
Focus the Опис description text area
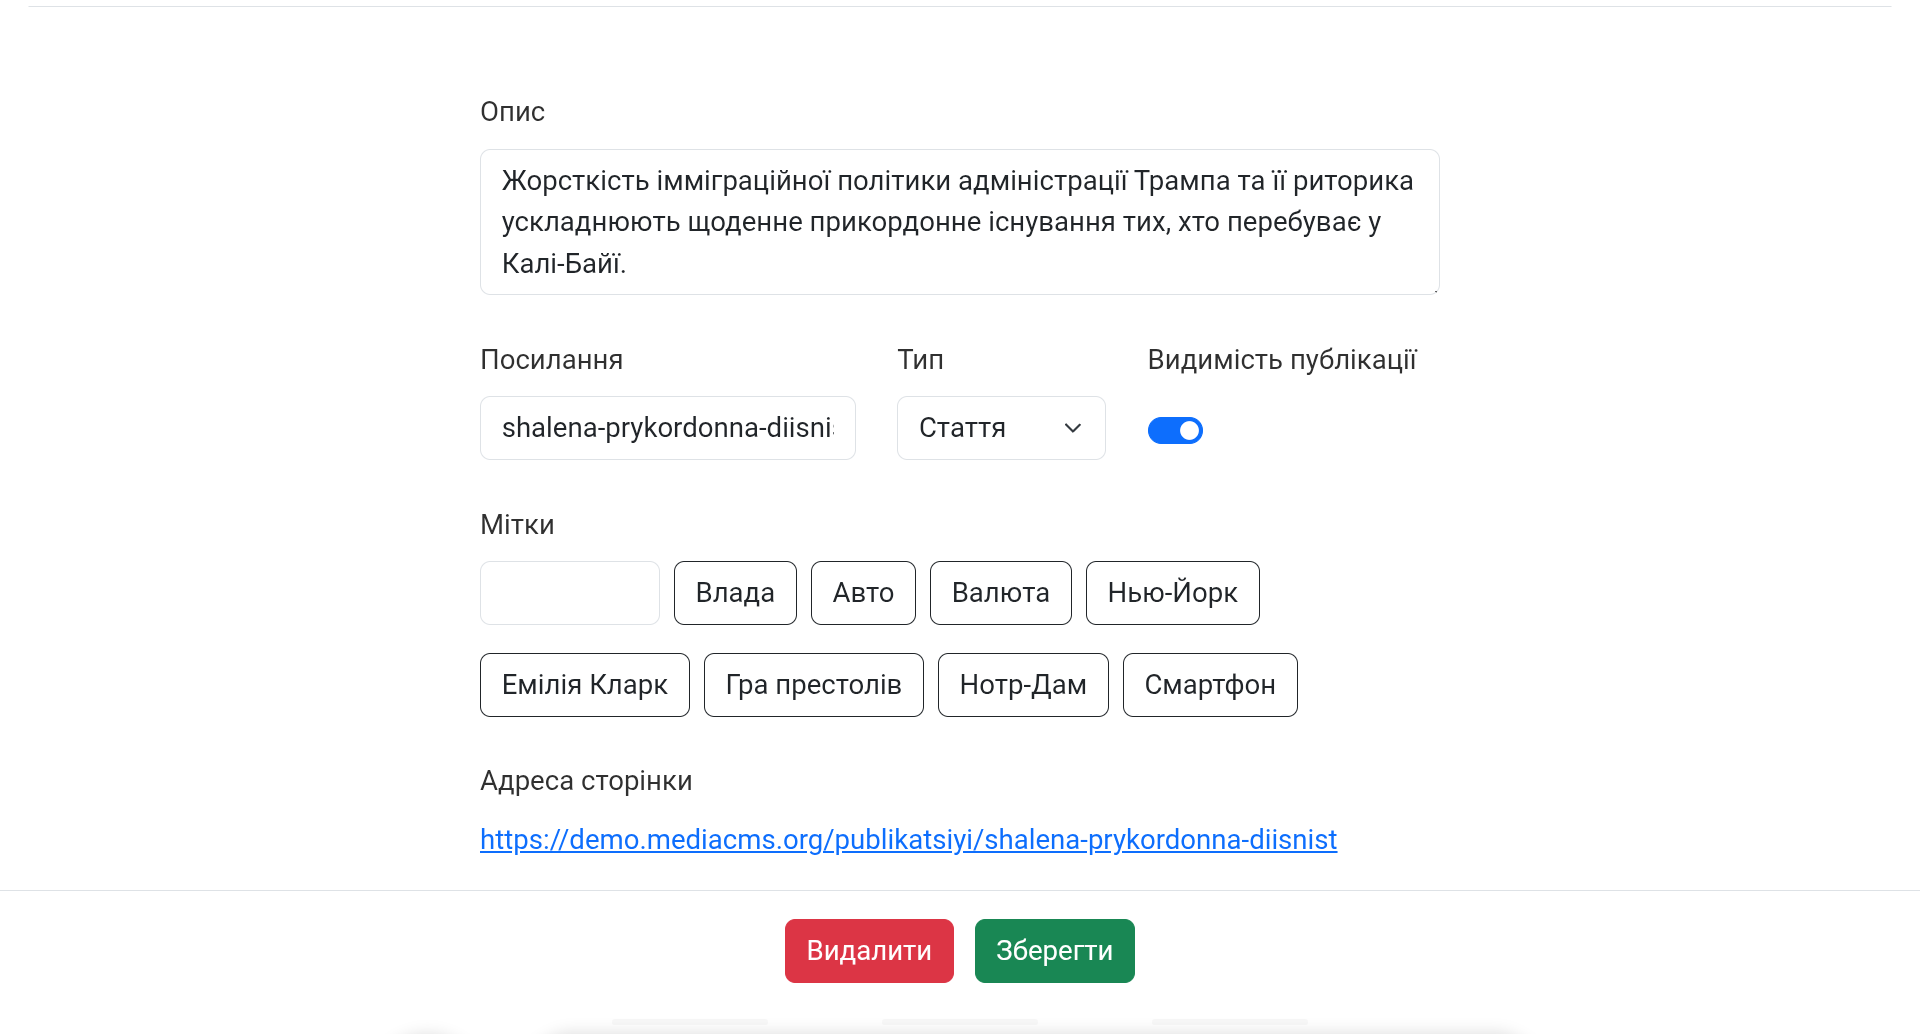(x=959, y=222)
